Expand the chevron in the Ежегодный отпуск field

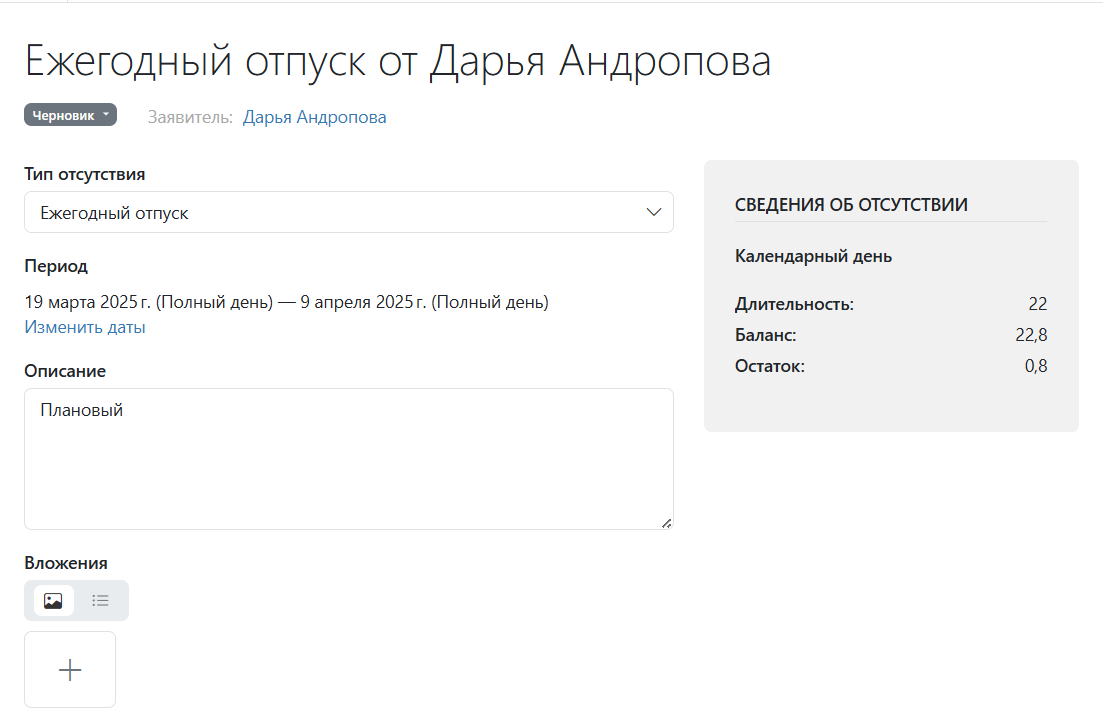pos(654,213)
